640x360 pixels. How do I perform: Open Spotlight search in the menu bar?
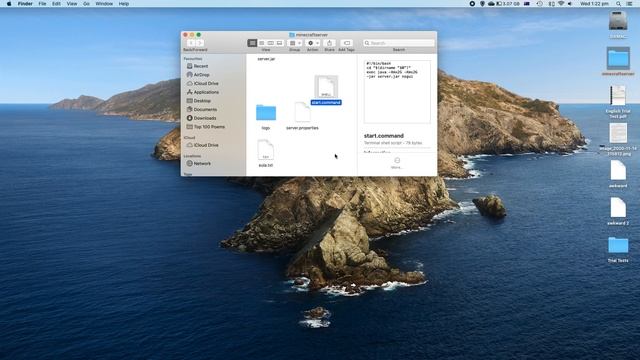[618, 4]
